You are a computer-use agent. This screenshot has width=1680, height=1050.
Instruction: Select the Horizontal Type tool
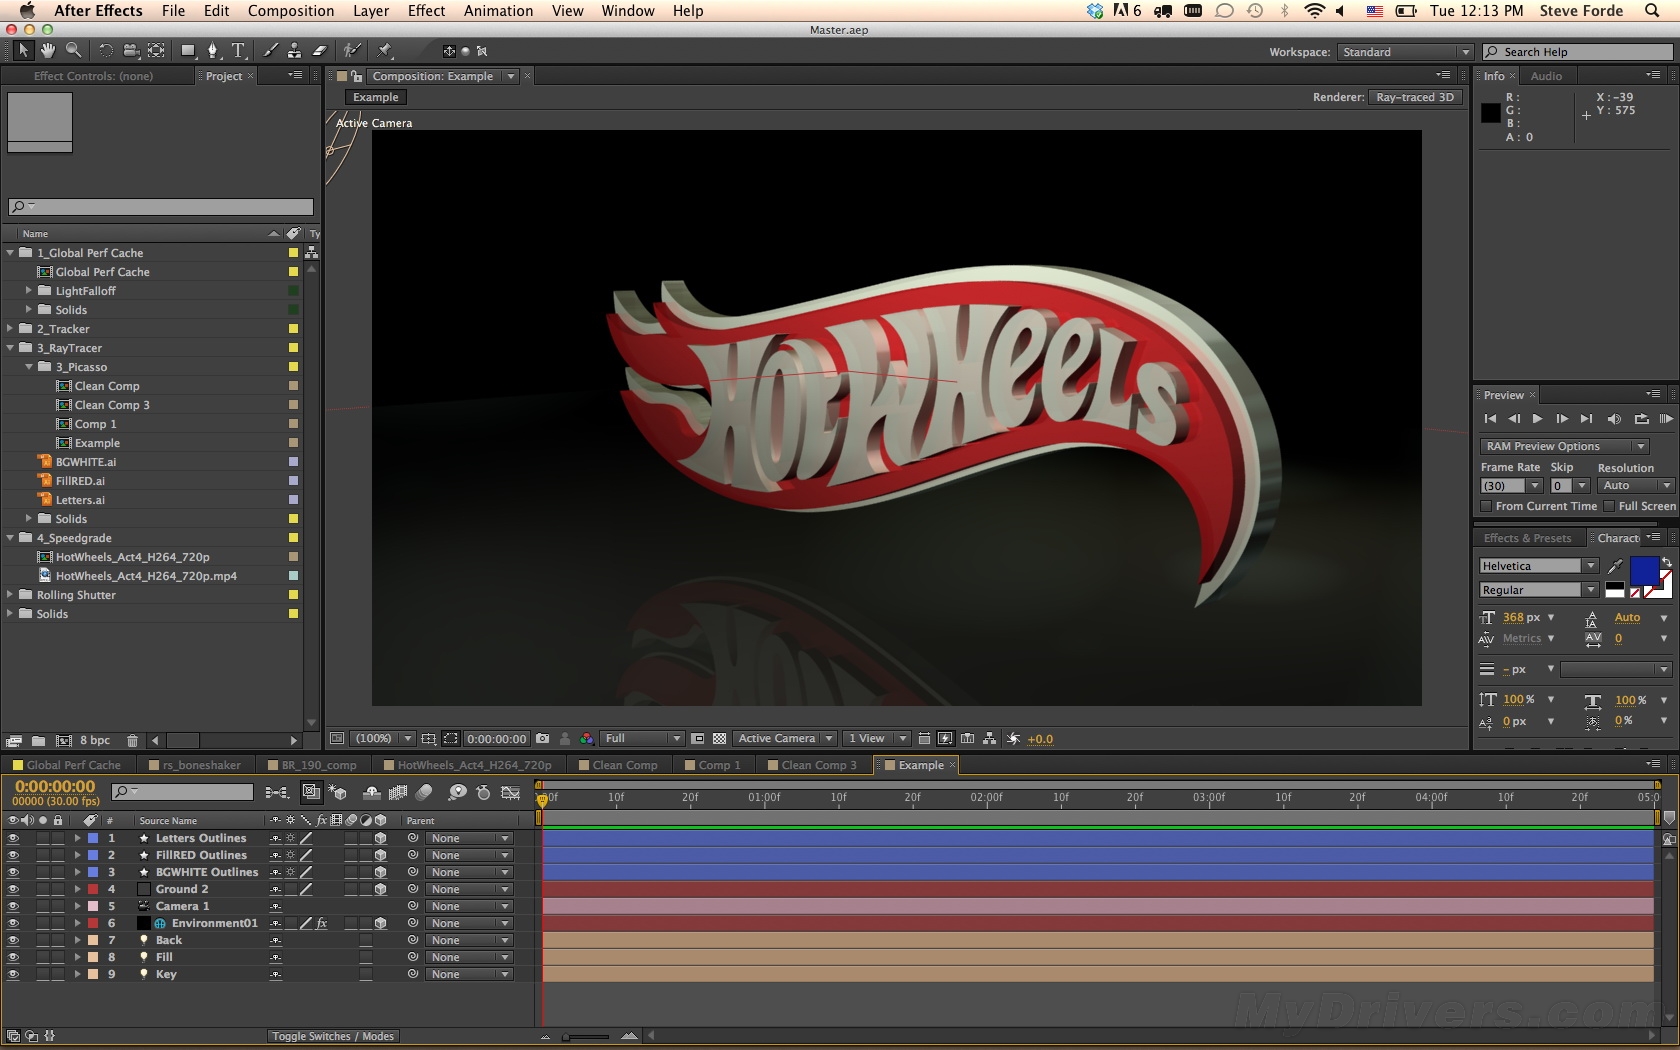tap(238, 50)
